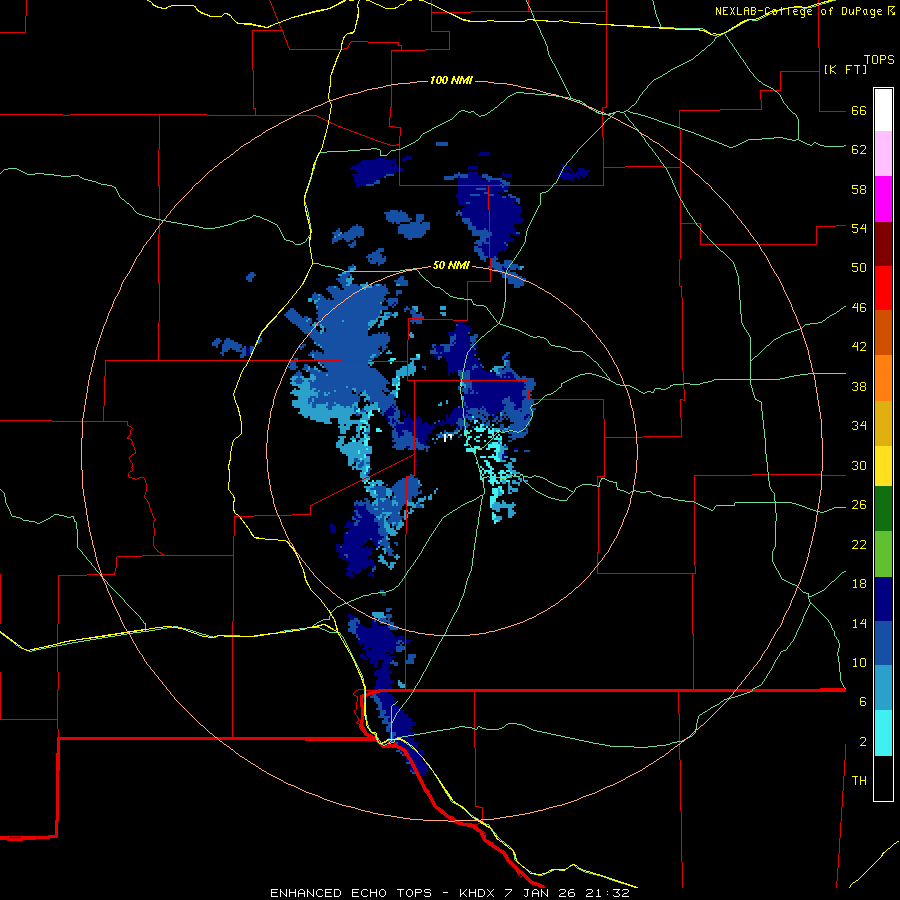
Task: Click the '10' legend value
Action: [859, 662]
